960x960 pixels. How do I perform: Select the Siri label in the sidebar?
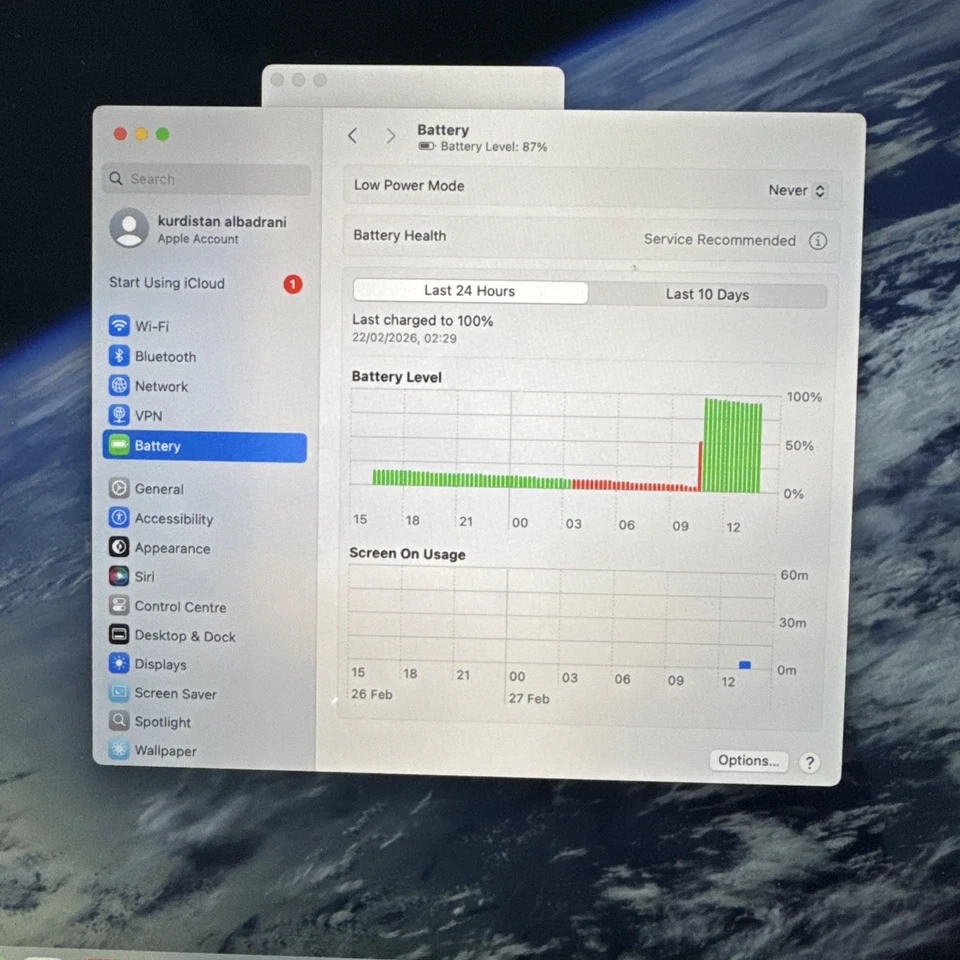[x=144, y=577]
